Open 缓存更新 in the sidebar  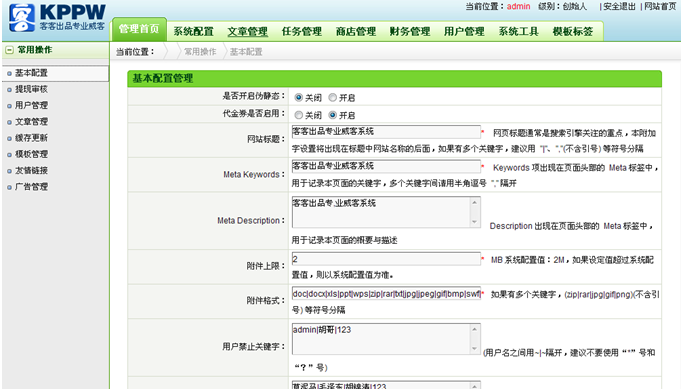31,138
